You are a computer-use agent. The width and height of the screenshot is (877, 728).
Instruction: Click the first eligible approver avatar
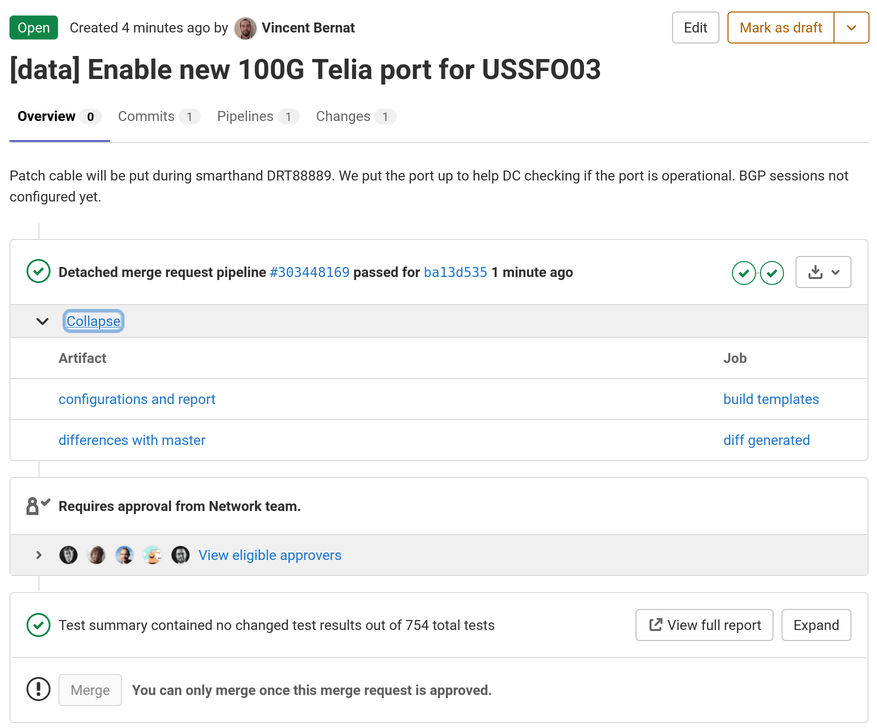68,554
